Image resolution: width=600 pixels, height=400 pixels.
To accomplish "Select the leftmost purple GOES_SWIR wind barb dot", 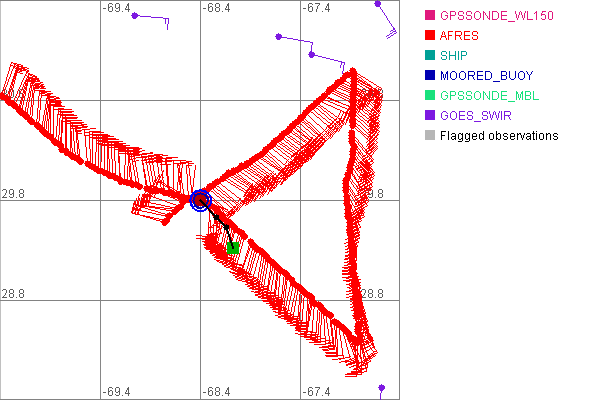I will [134, 15].
